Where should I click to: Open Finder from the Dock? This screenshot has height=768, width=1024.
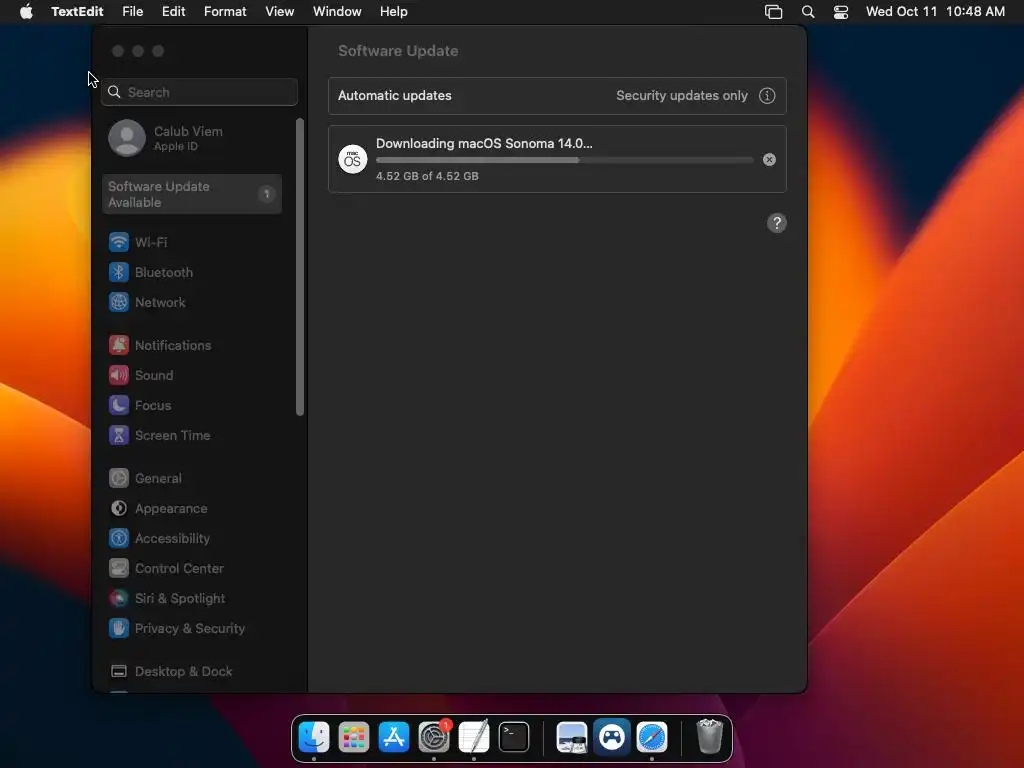[314, 737]
